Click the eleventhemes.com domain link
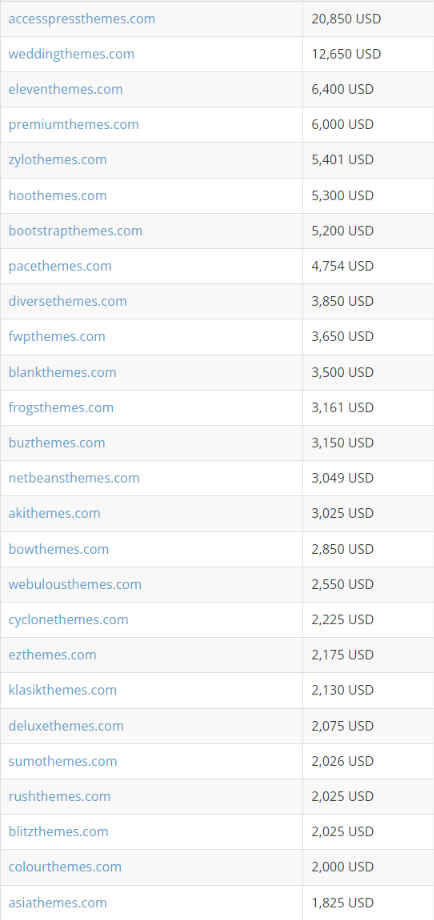The height and width of the screenshot is (920, 434). click(66, 89)
